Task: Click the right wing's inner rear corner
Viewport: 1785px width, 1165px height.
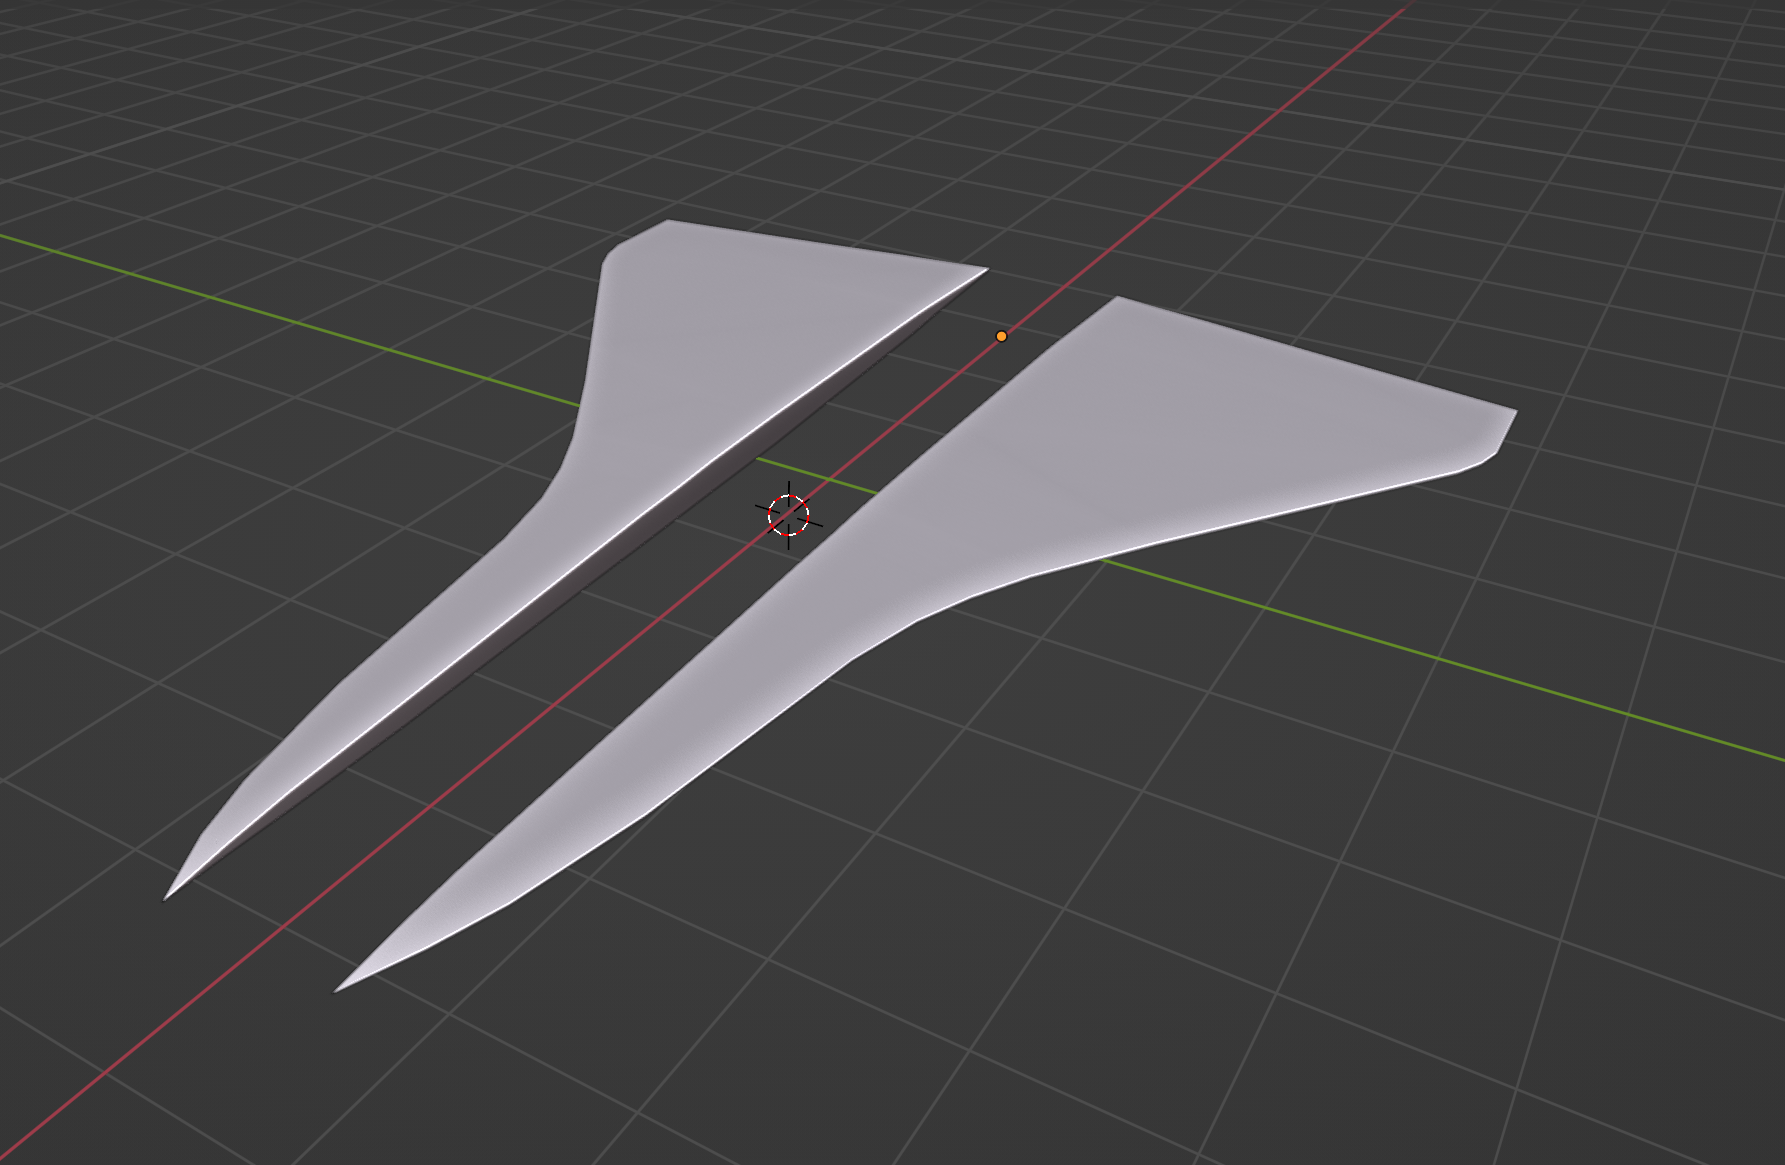Action: (x=1118, y=299)
